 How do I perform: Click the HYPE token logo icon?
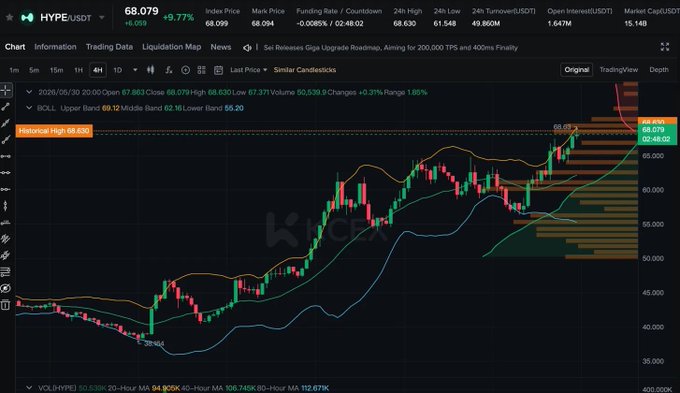point(27,18)
